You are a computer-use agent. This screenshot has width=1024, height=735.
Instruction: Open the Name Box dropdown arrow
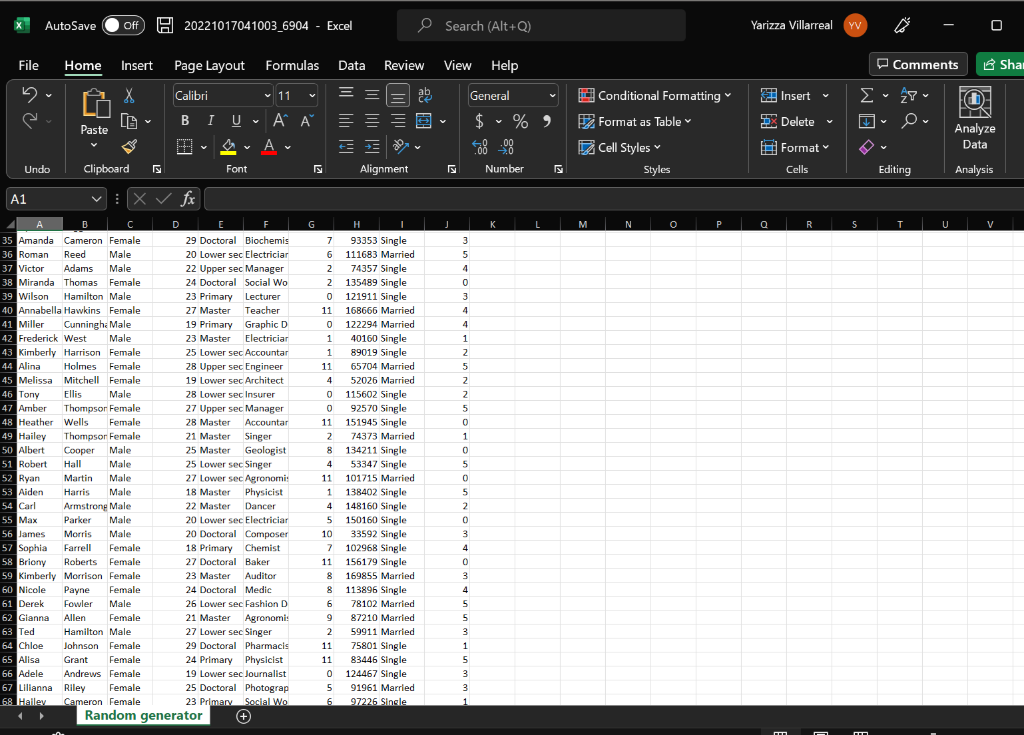tap(97, 199)
